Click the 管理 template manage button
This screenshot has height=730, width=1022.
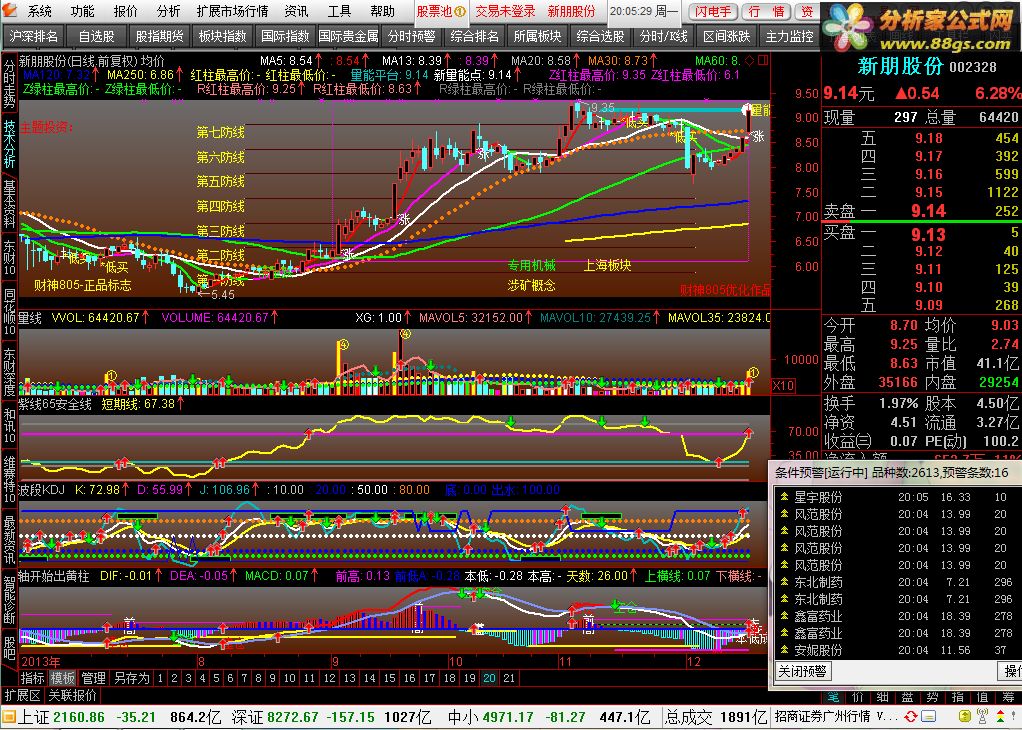93,678
